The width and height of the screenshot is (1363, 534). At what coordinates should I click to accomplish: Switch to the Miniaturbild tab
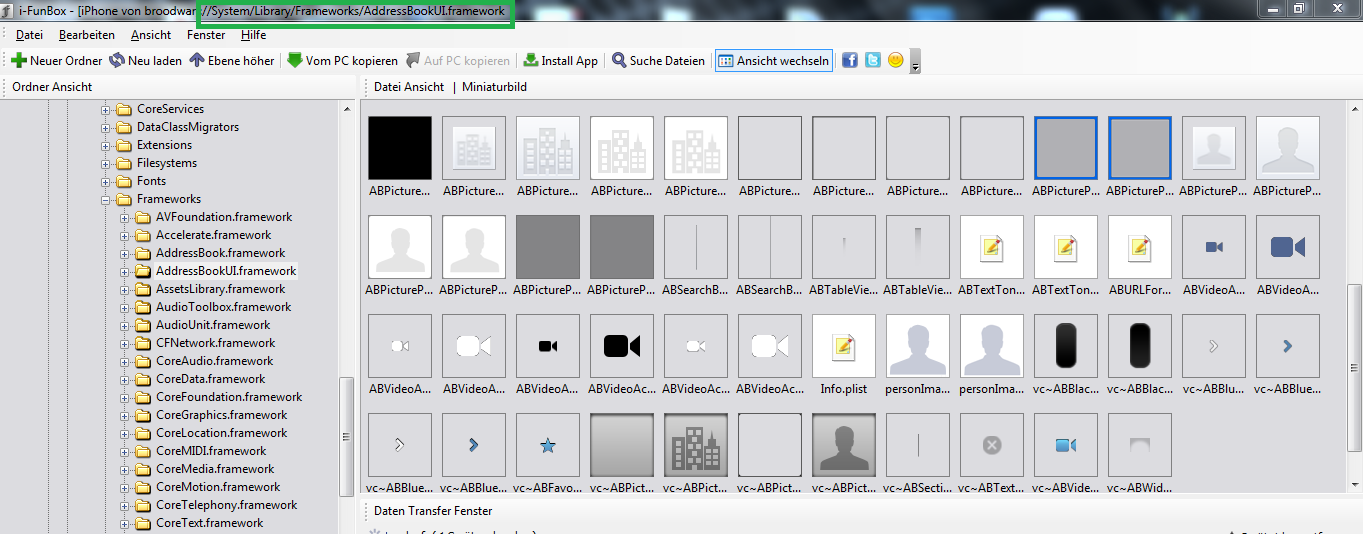click(494, 87)
